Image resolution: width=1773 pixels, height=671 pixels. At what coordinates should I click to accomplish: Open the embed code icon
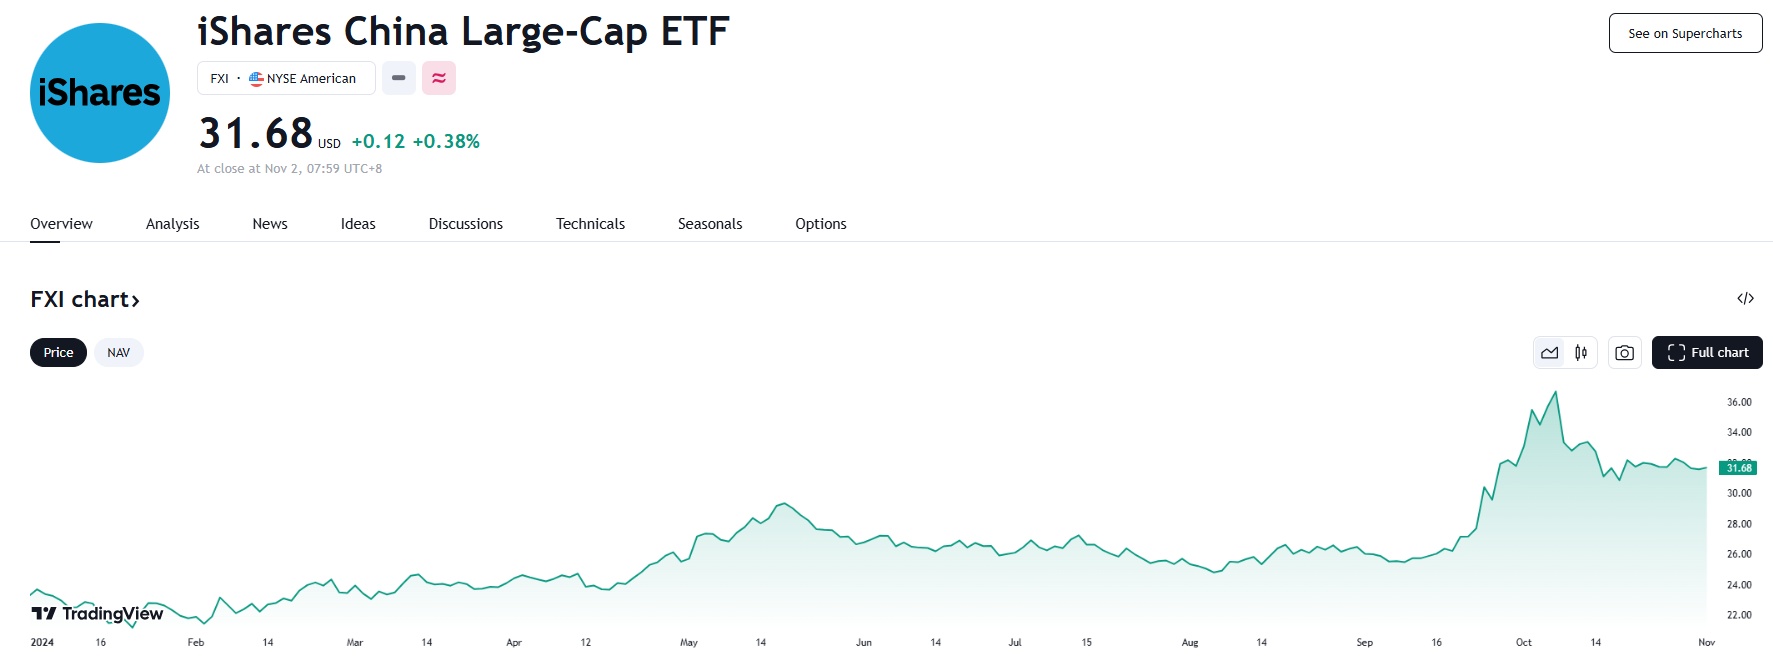[x=1745, y=298]
